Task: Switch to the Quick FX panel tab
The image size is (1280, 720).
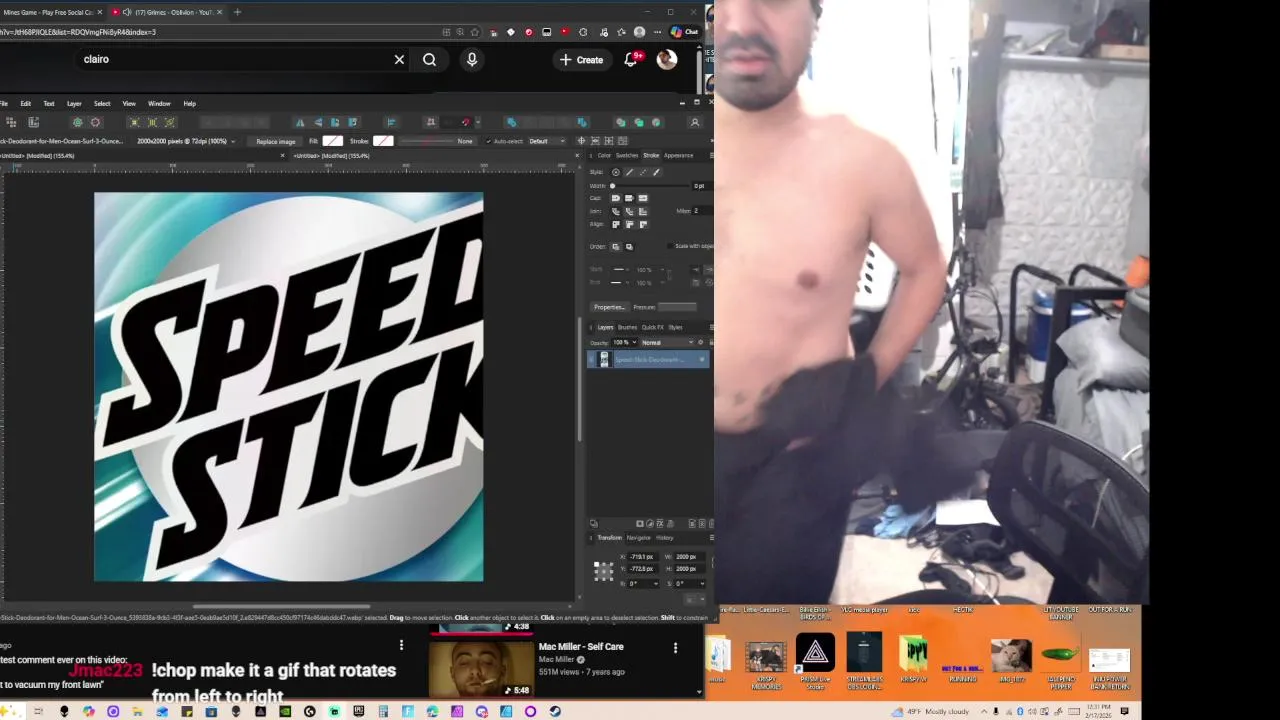Action: click(652, 327)
